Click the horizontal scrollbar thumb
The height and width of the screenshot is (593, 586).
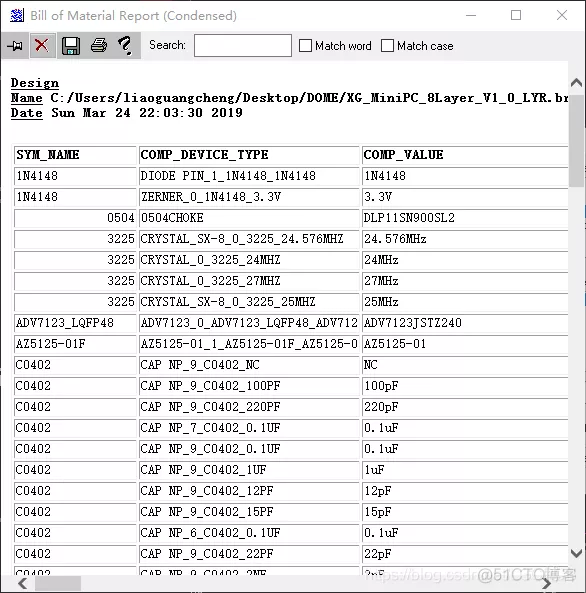click(58, 583)
